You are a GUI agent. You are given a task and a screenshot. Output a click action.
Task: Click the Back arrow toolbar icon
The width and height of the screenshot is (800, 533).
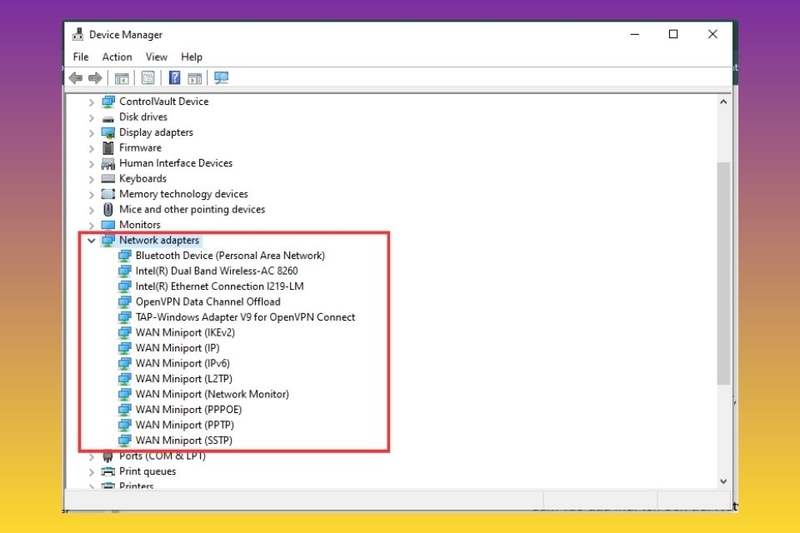click(x=76, y=78)
